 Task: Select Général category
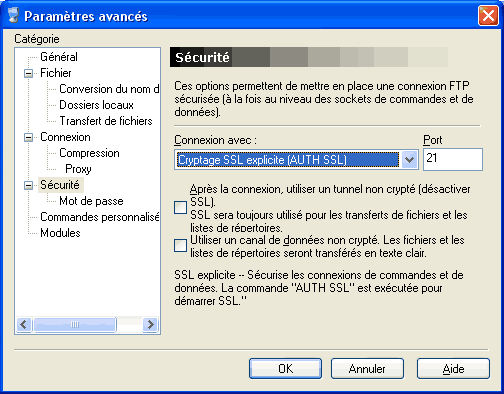click(59, 57)
